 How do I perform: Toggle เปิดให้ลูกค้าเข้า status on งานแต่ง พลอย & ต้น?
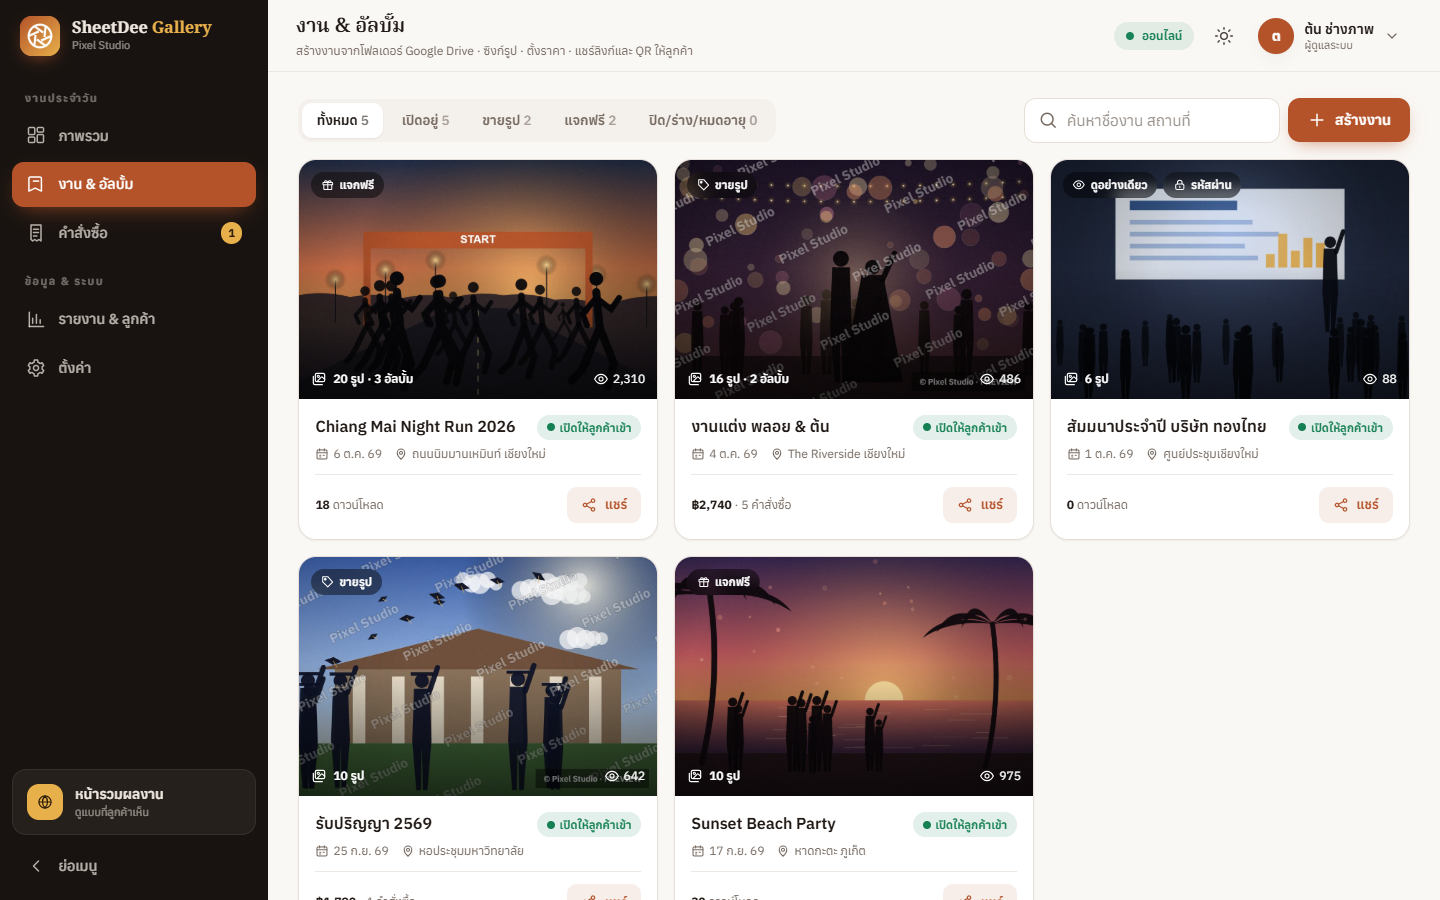[x=965, y=428]
